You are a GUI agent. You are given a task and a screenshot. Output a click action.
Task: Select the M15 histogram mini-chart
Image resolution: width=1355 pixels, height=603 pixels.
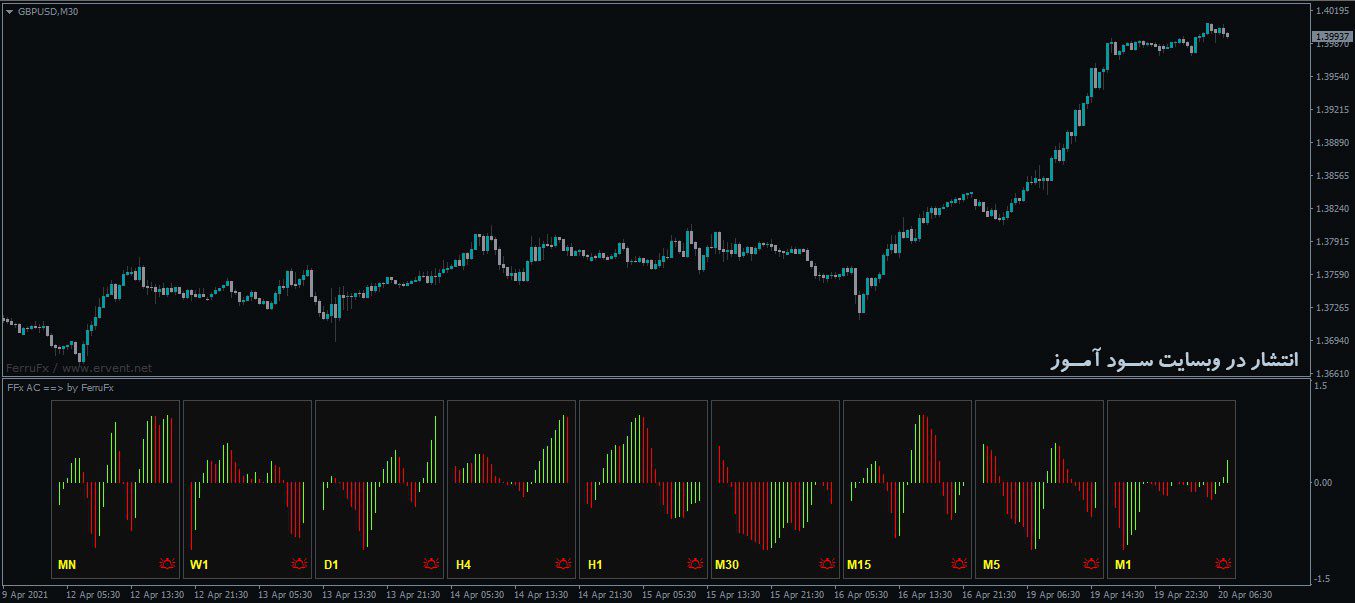click(x=907, y=489)
